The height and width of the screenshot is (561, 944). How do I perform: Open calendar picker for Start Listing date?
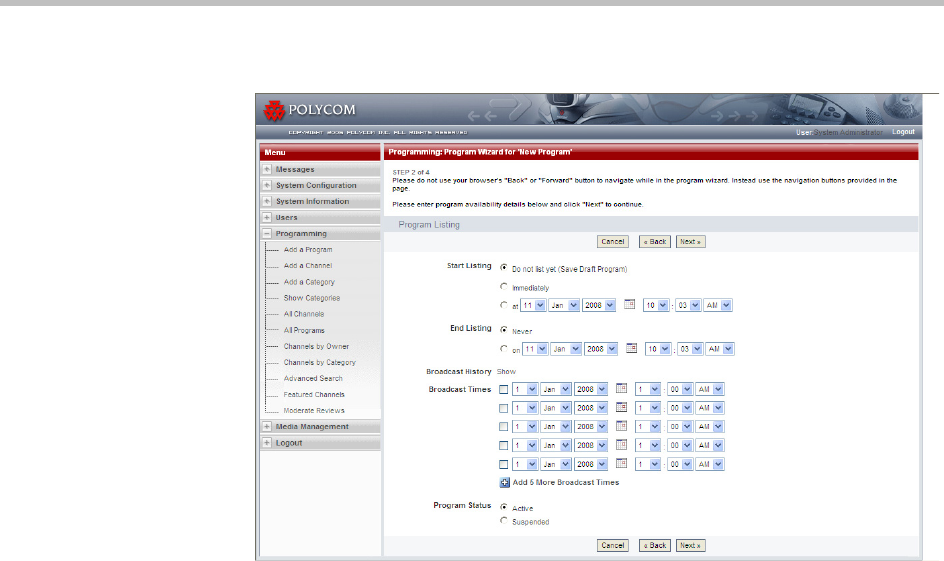tap(630, 305)
